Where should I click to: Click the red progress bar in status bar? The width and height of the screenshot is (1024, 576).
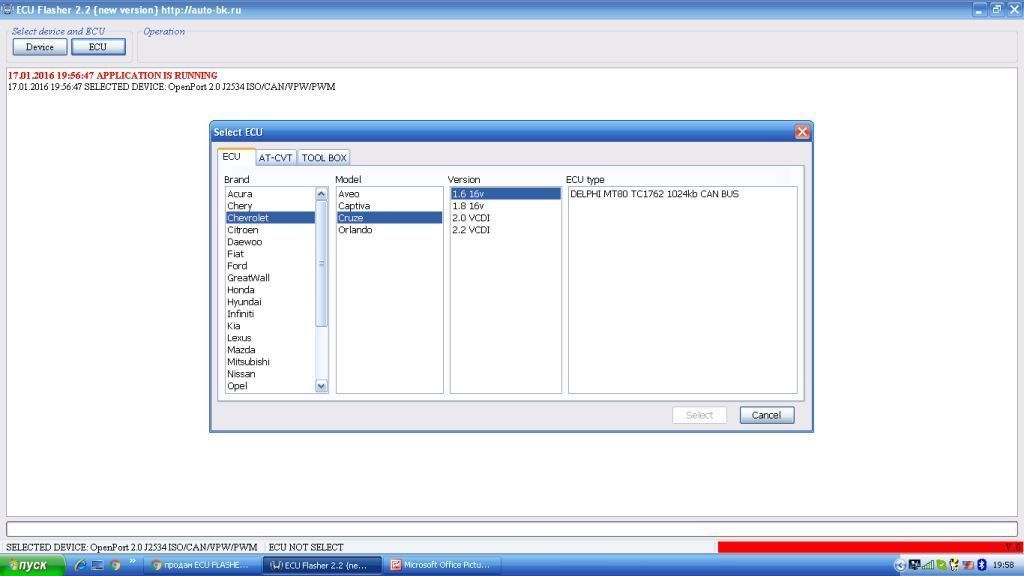[869, 547]
